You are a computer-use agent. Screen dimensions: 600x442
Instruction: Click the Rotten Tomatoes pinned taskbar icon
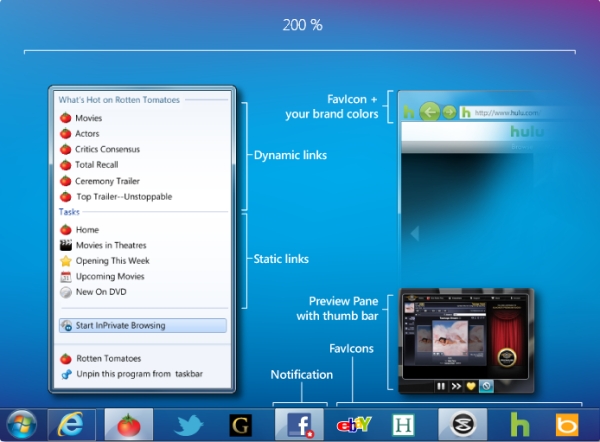[x=128, y=425]
